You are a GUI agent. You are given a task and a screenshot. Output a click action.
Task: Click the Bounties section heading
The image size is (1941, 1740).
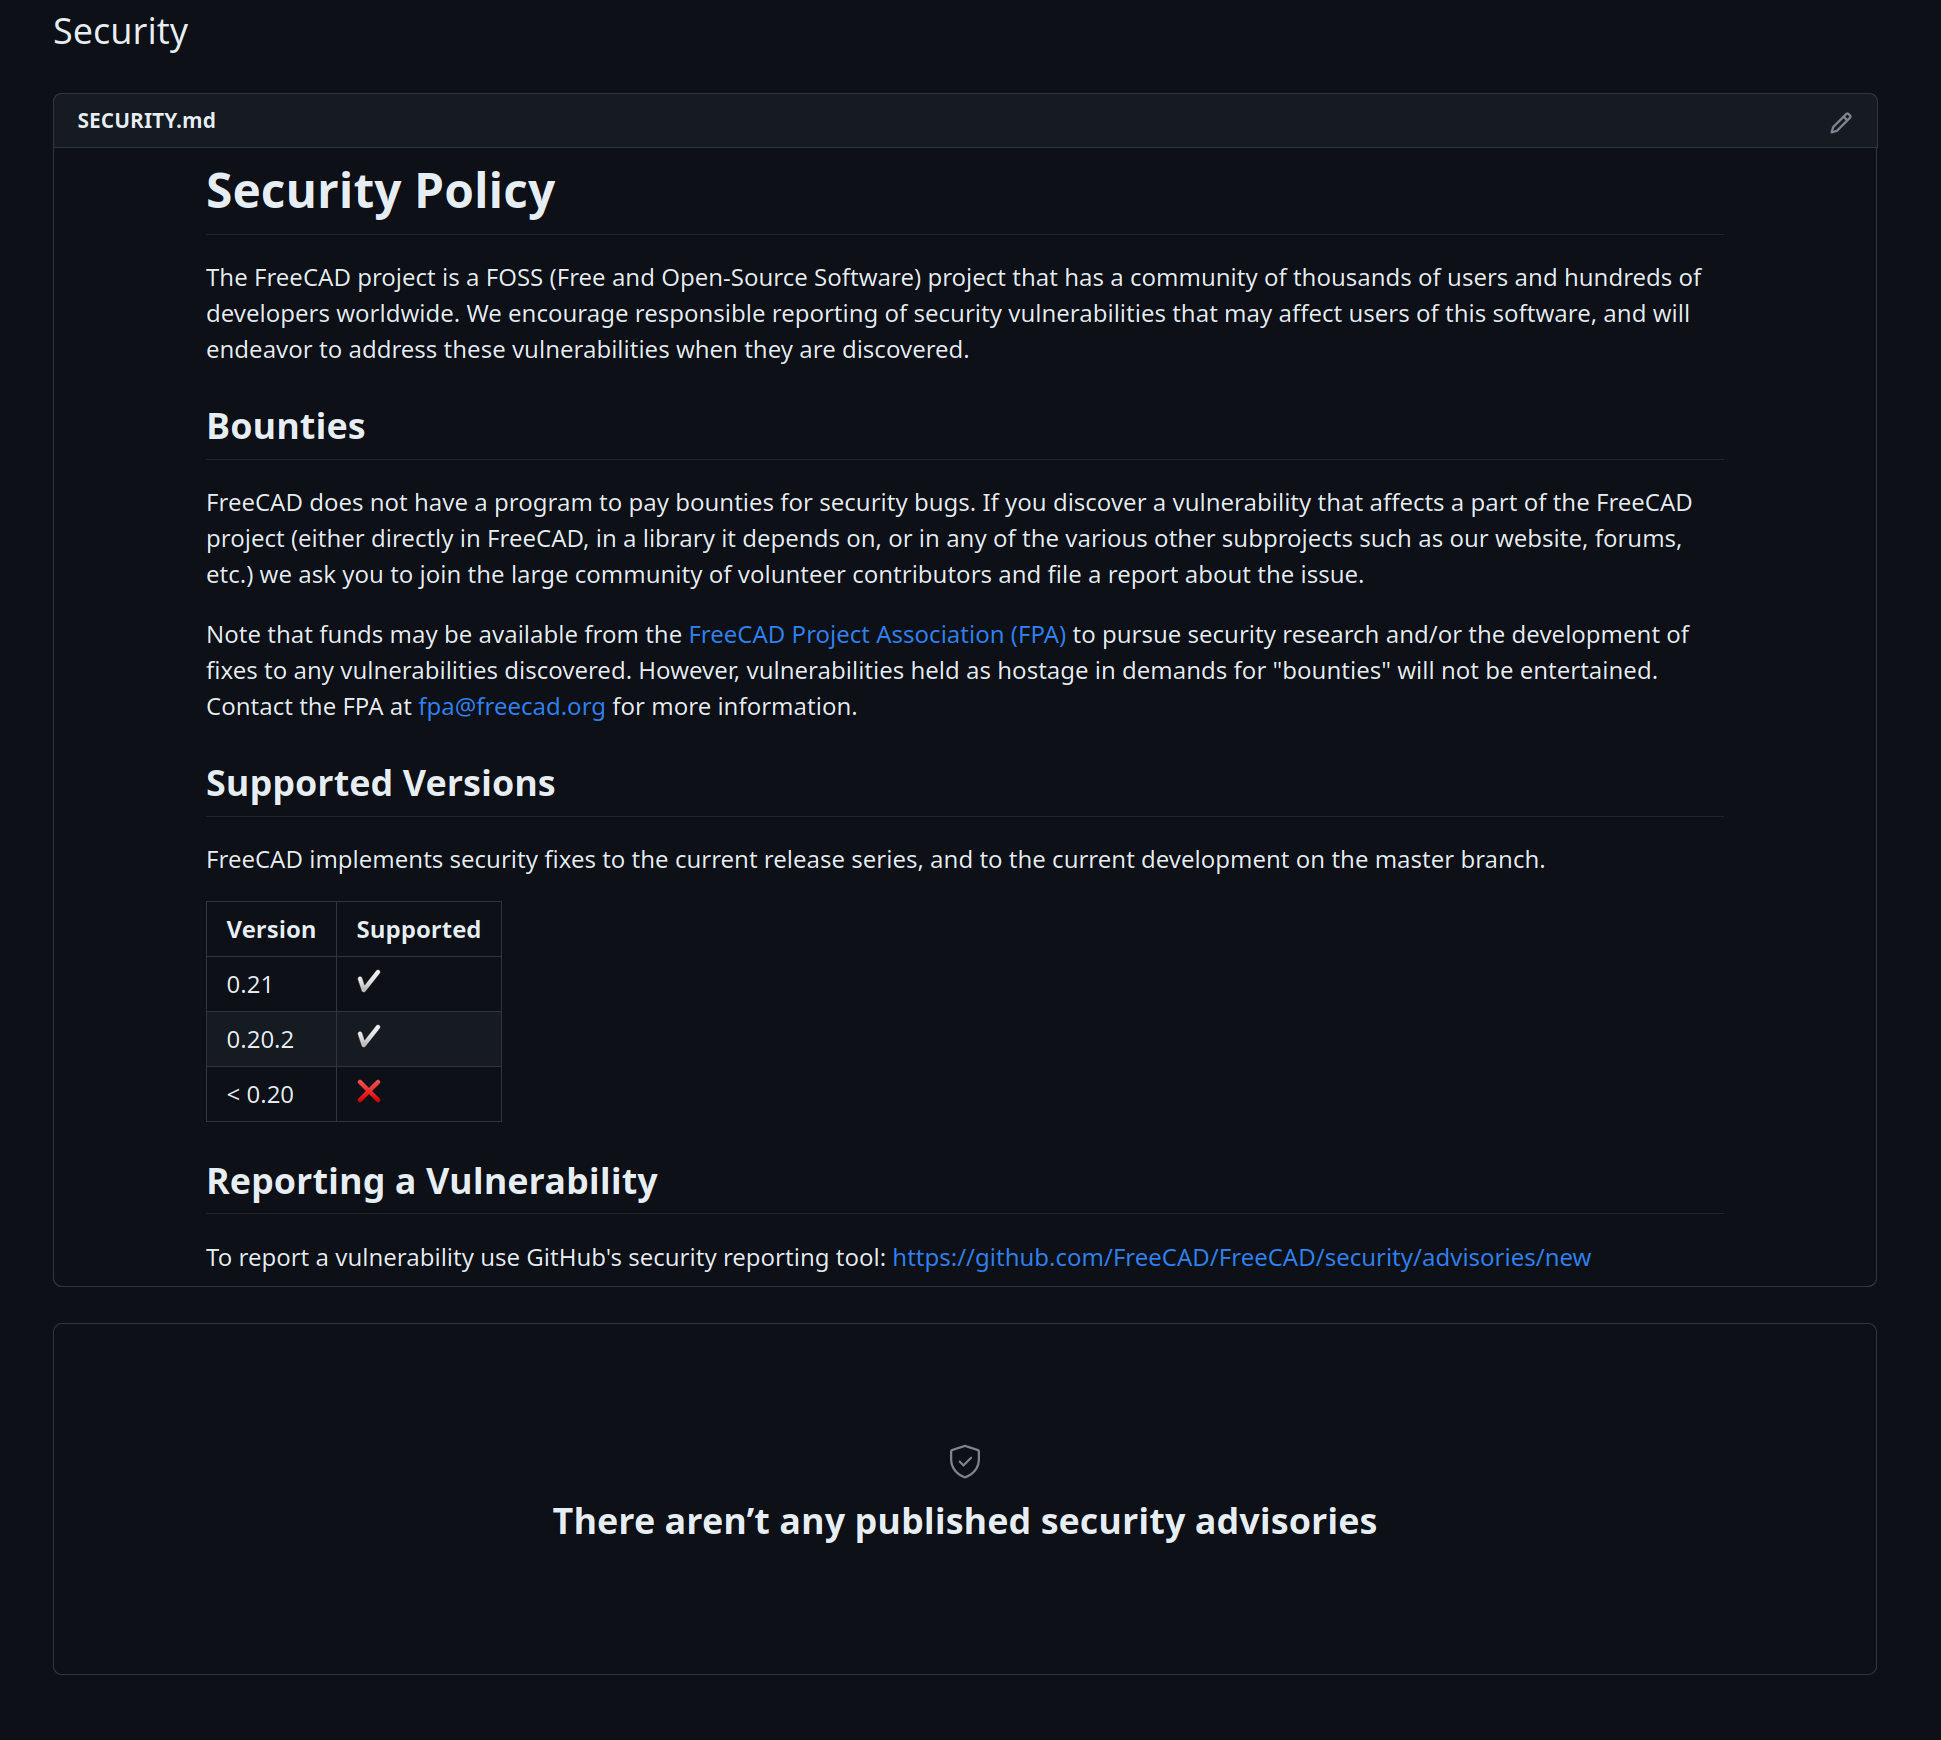285,426
